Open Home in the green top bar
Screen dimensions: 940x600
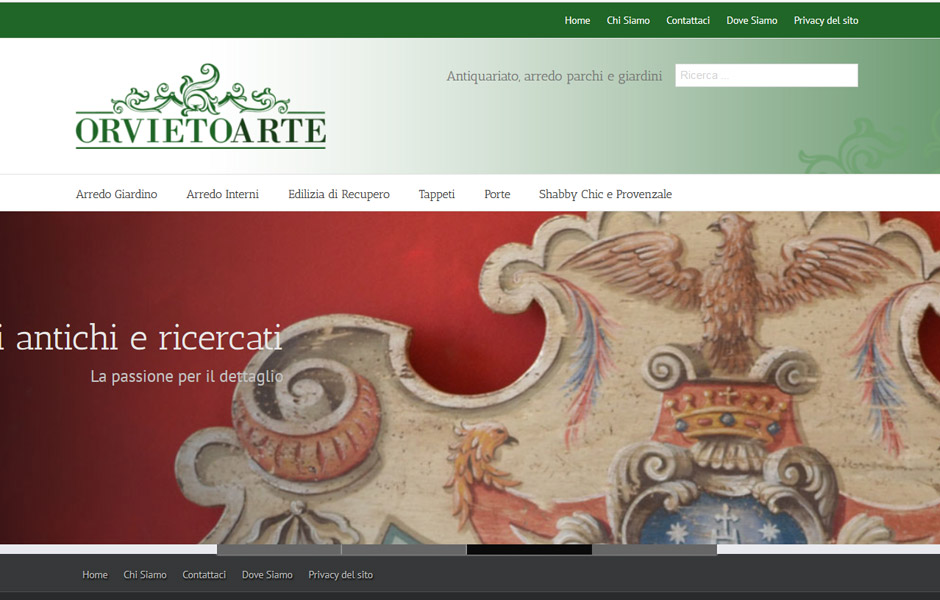pyautogui.click(x=577, y=20)
